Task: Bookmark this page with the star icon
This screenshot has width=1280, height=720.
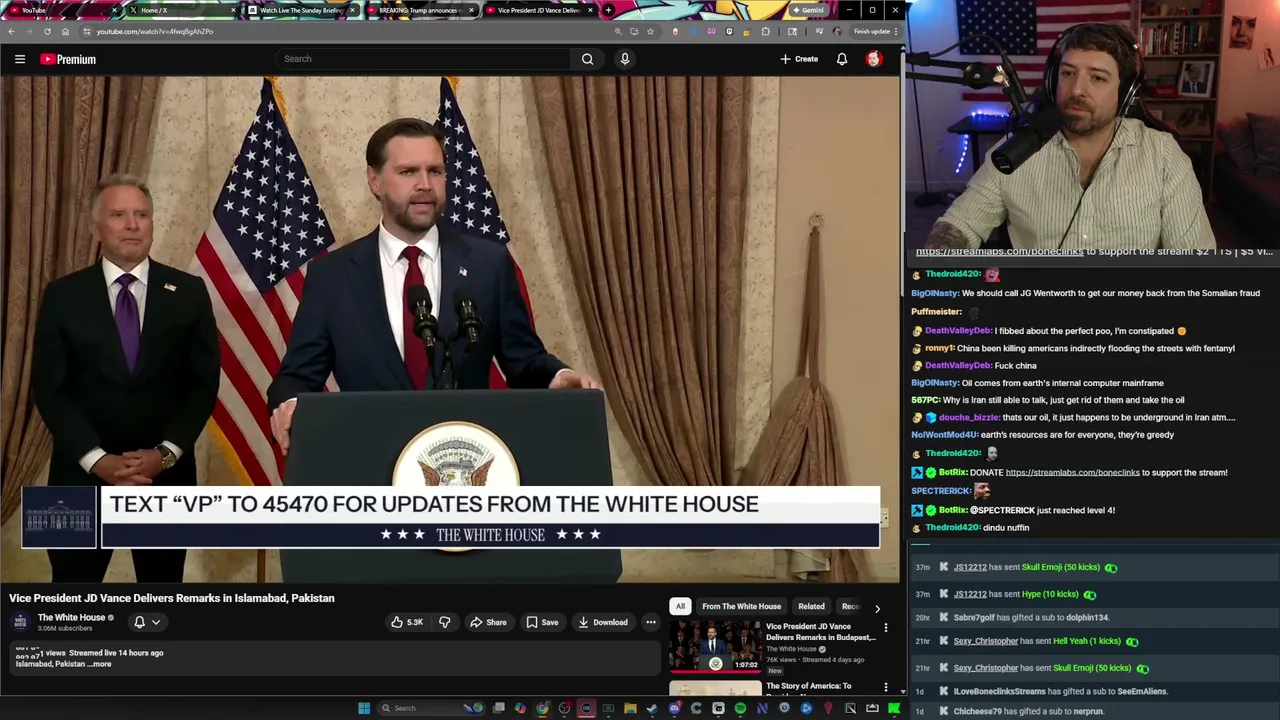Action: (651, 31)
